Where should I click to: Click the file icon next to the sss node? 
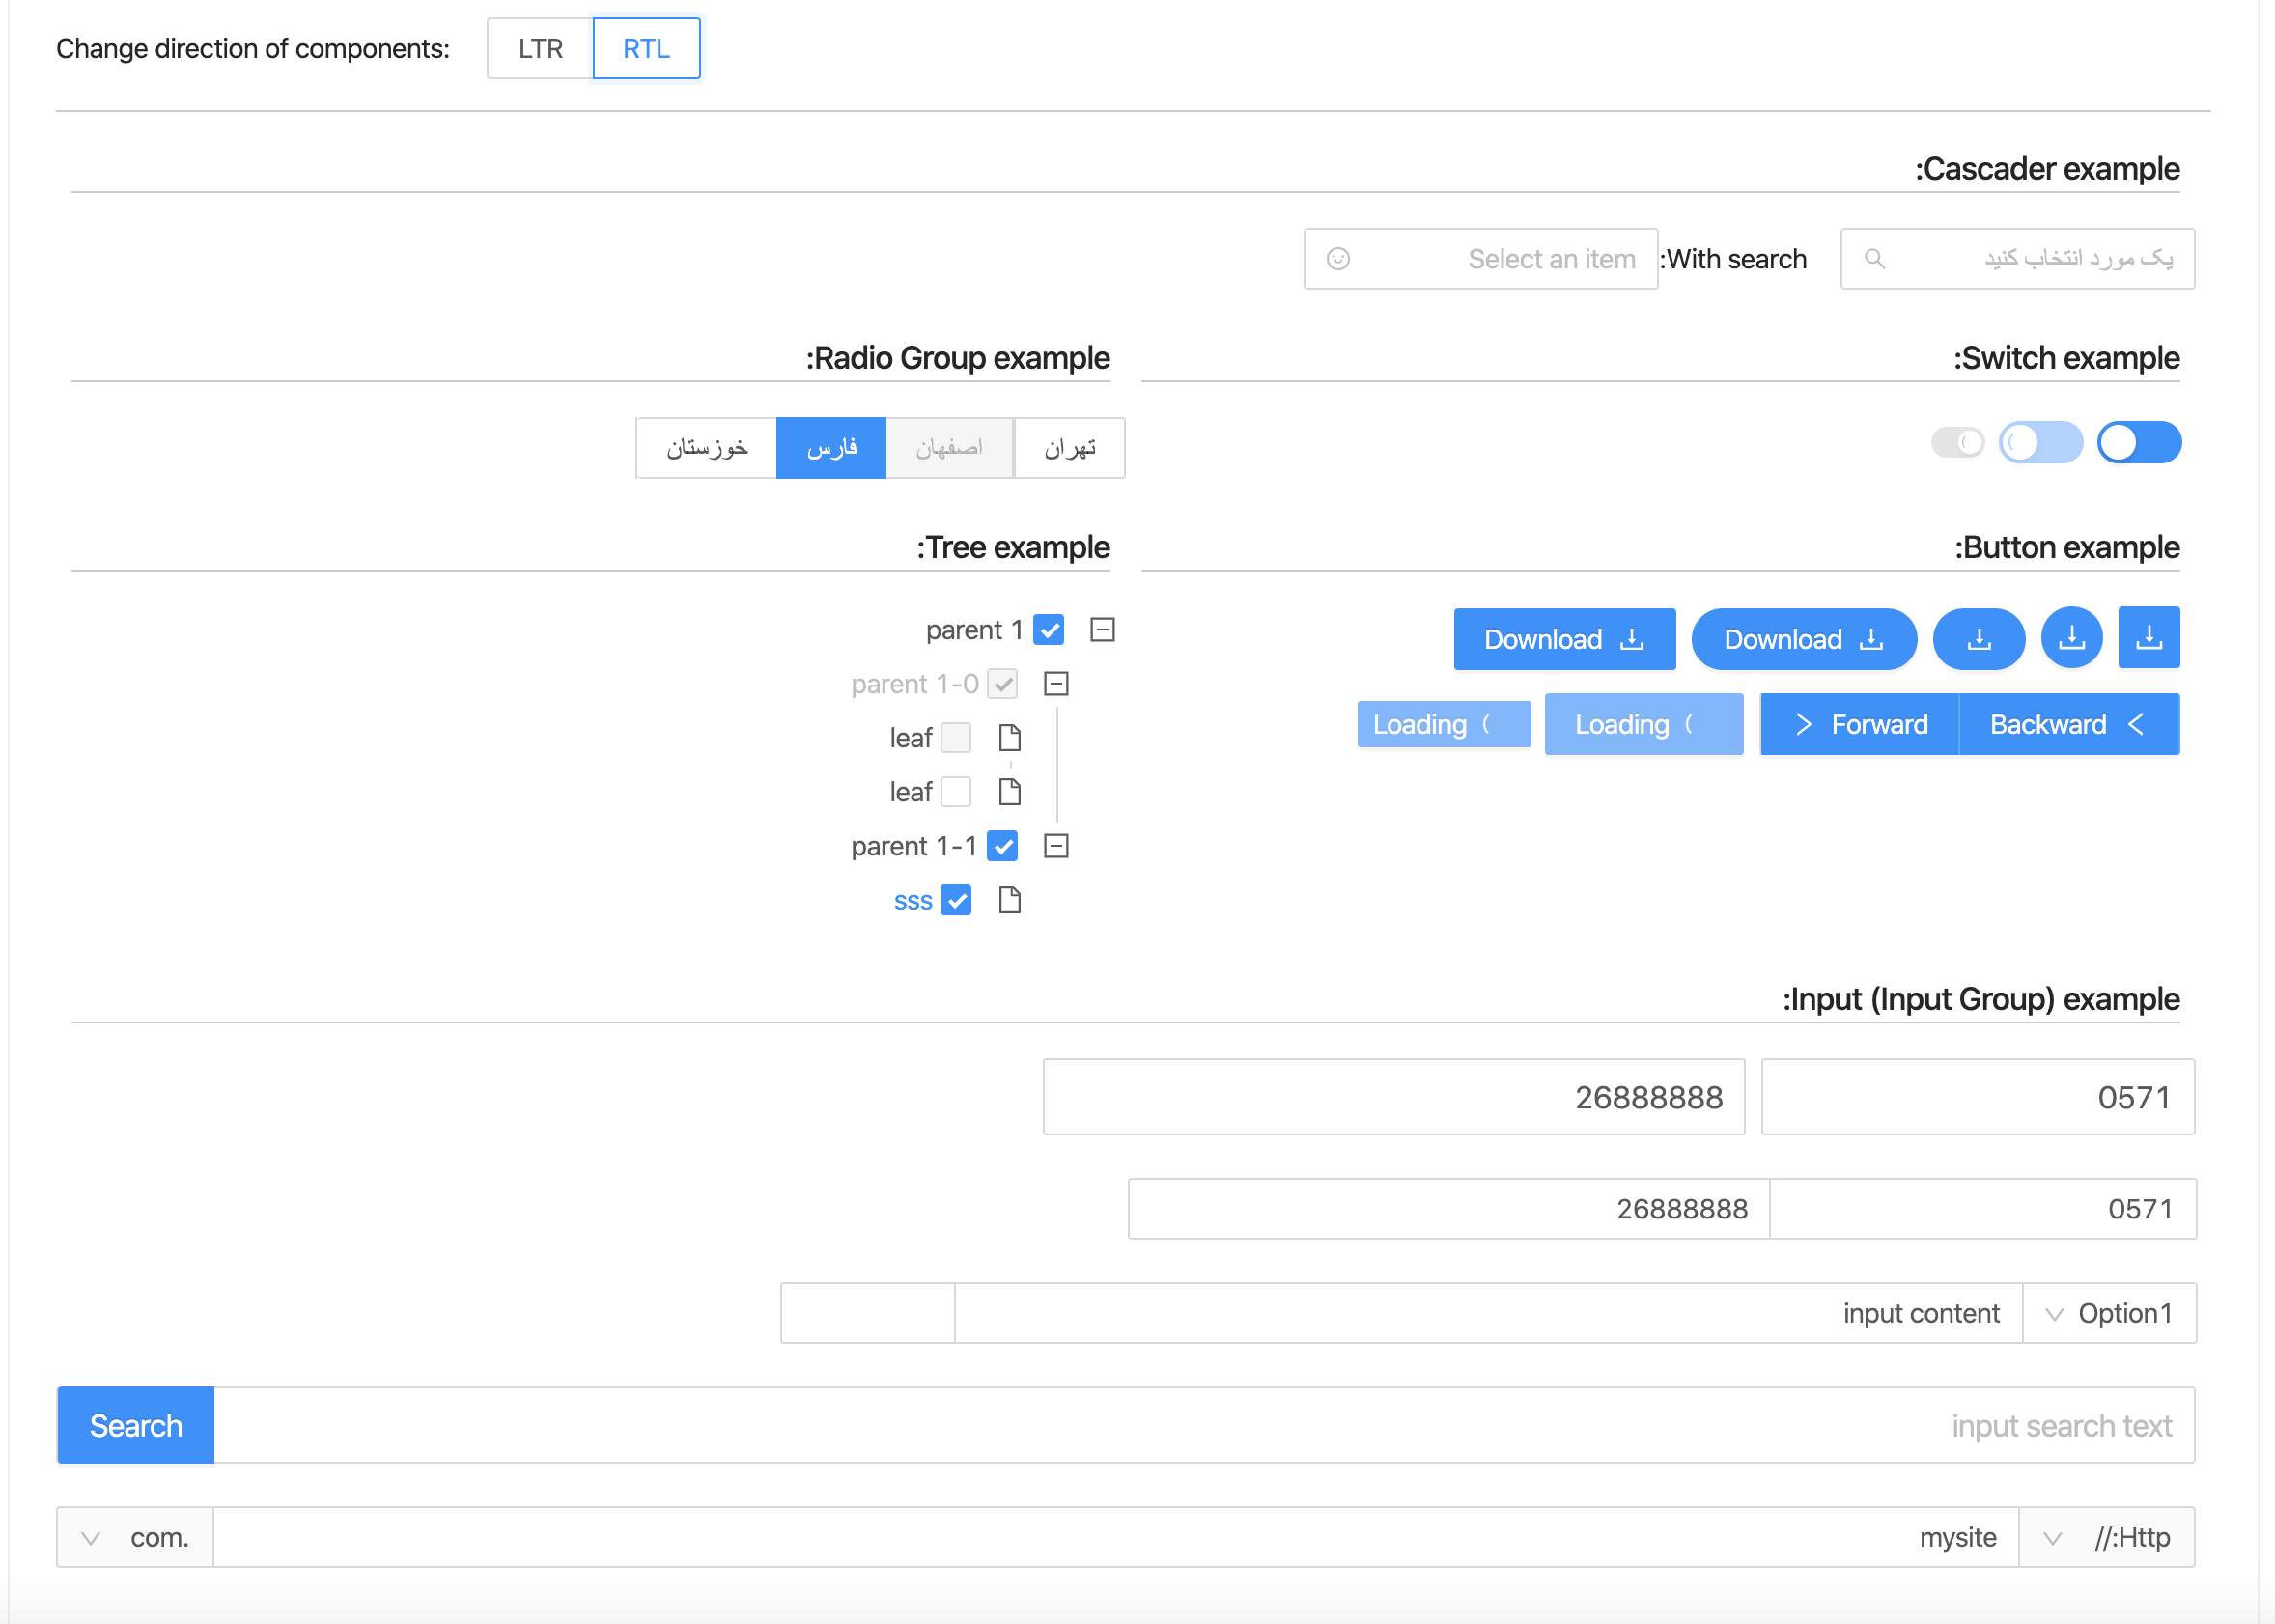click(1009, 899)
